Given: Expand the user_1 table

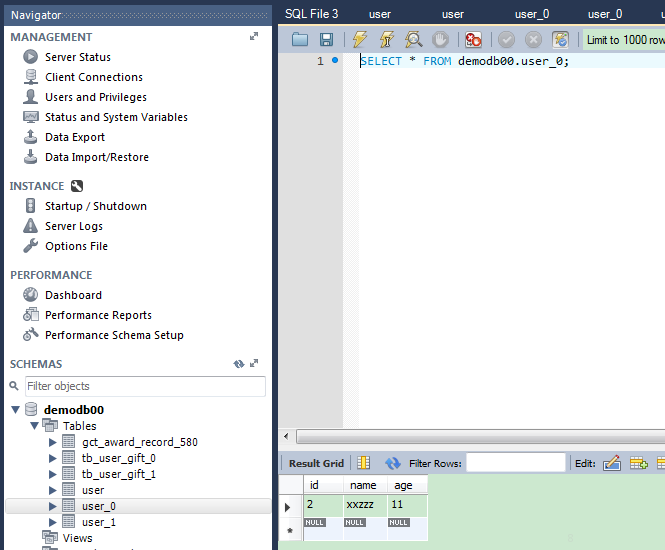Looking at the screenshot, I should [52, 522].
